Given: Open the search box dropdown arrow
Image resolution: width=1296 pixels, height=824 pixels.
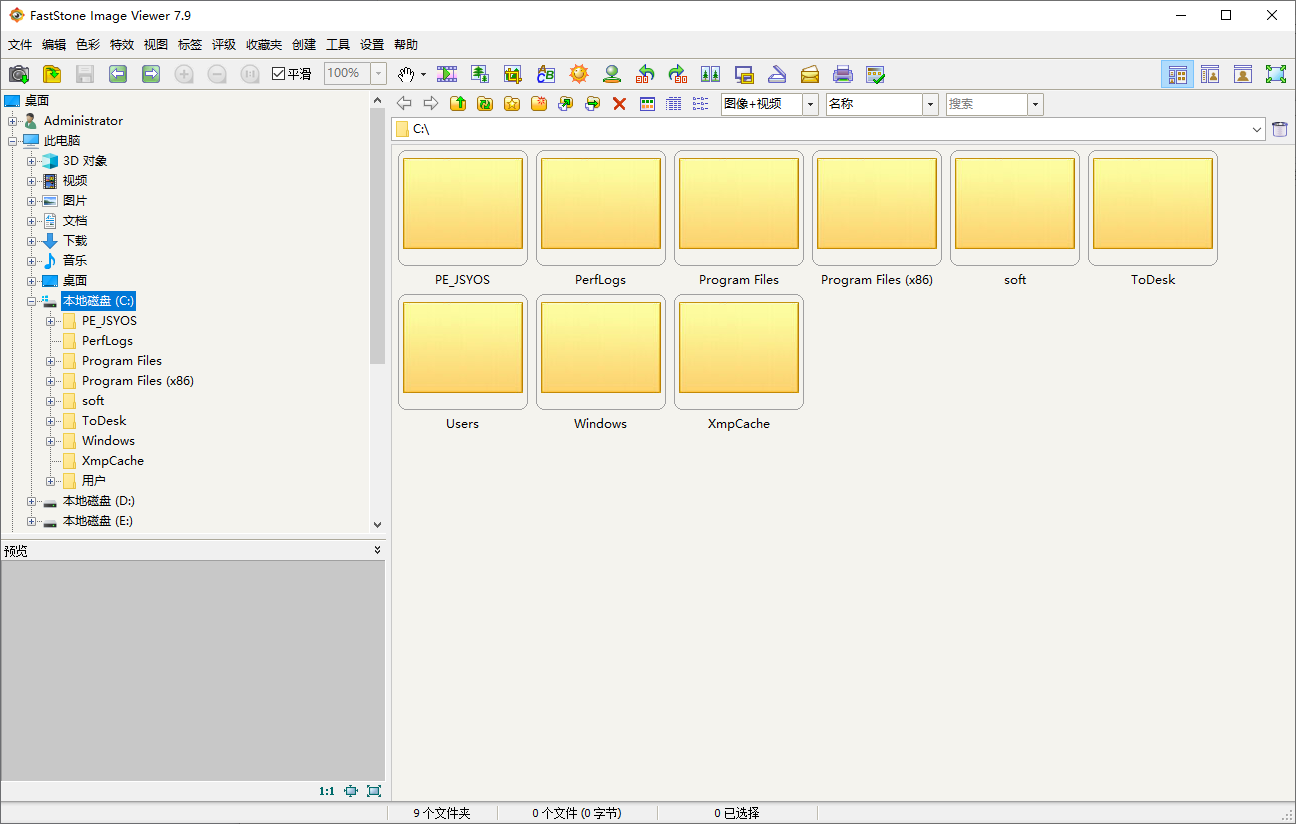Looking at the screenshot, I should (x=1036, y=104).
